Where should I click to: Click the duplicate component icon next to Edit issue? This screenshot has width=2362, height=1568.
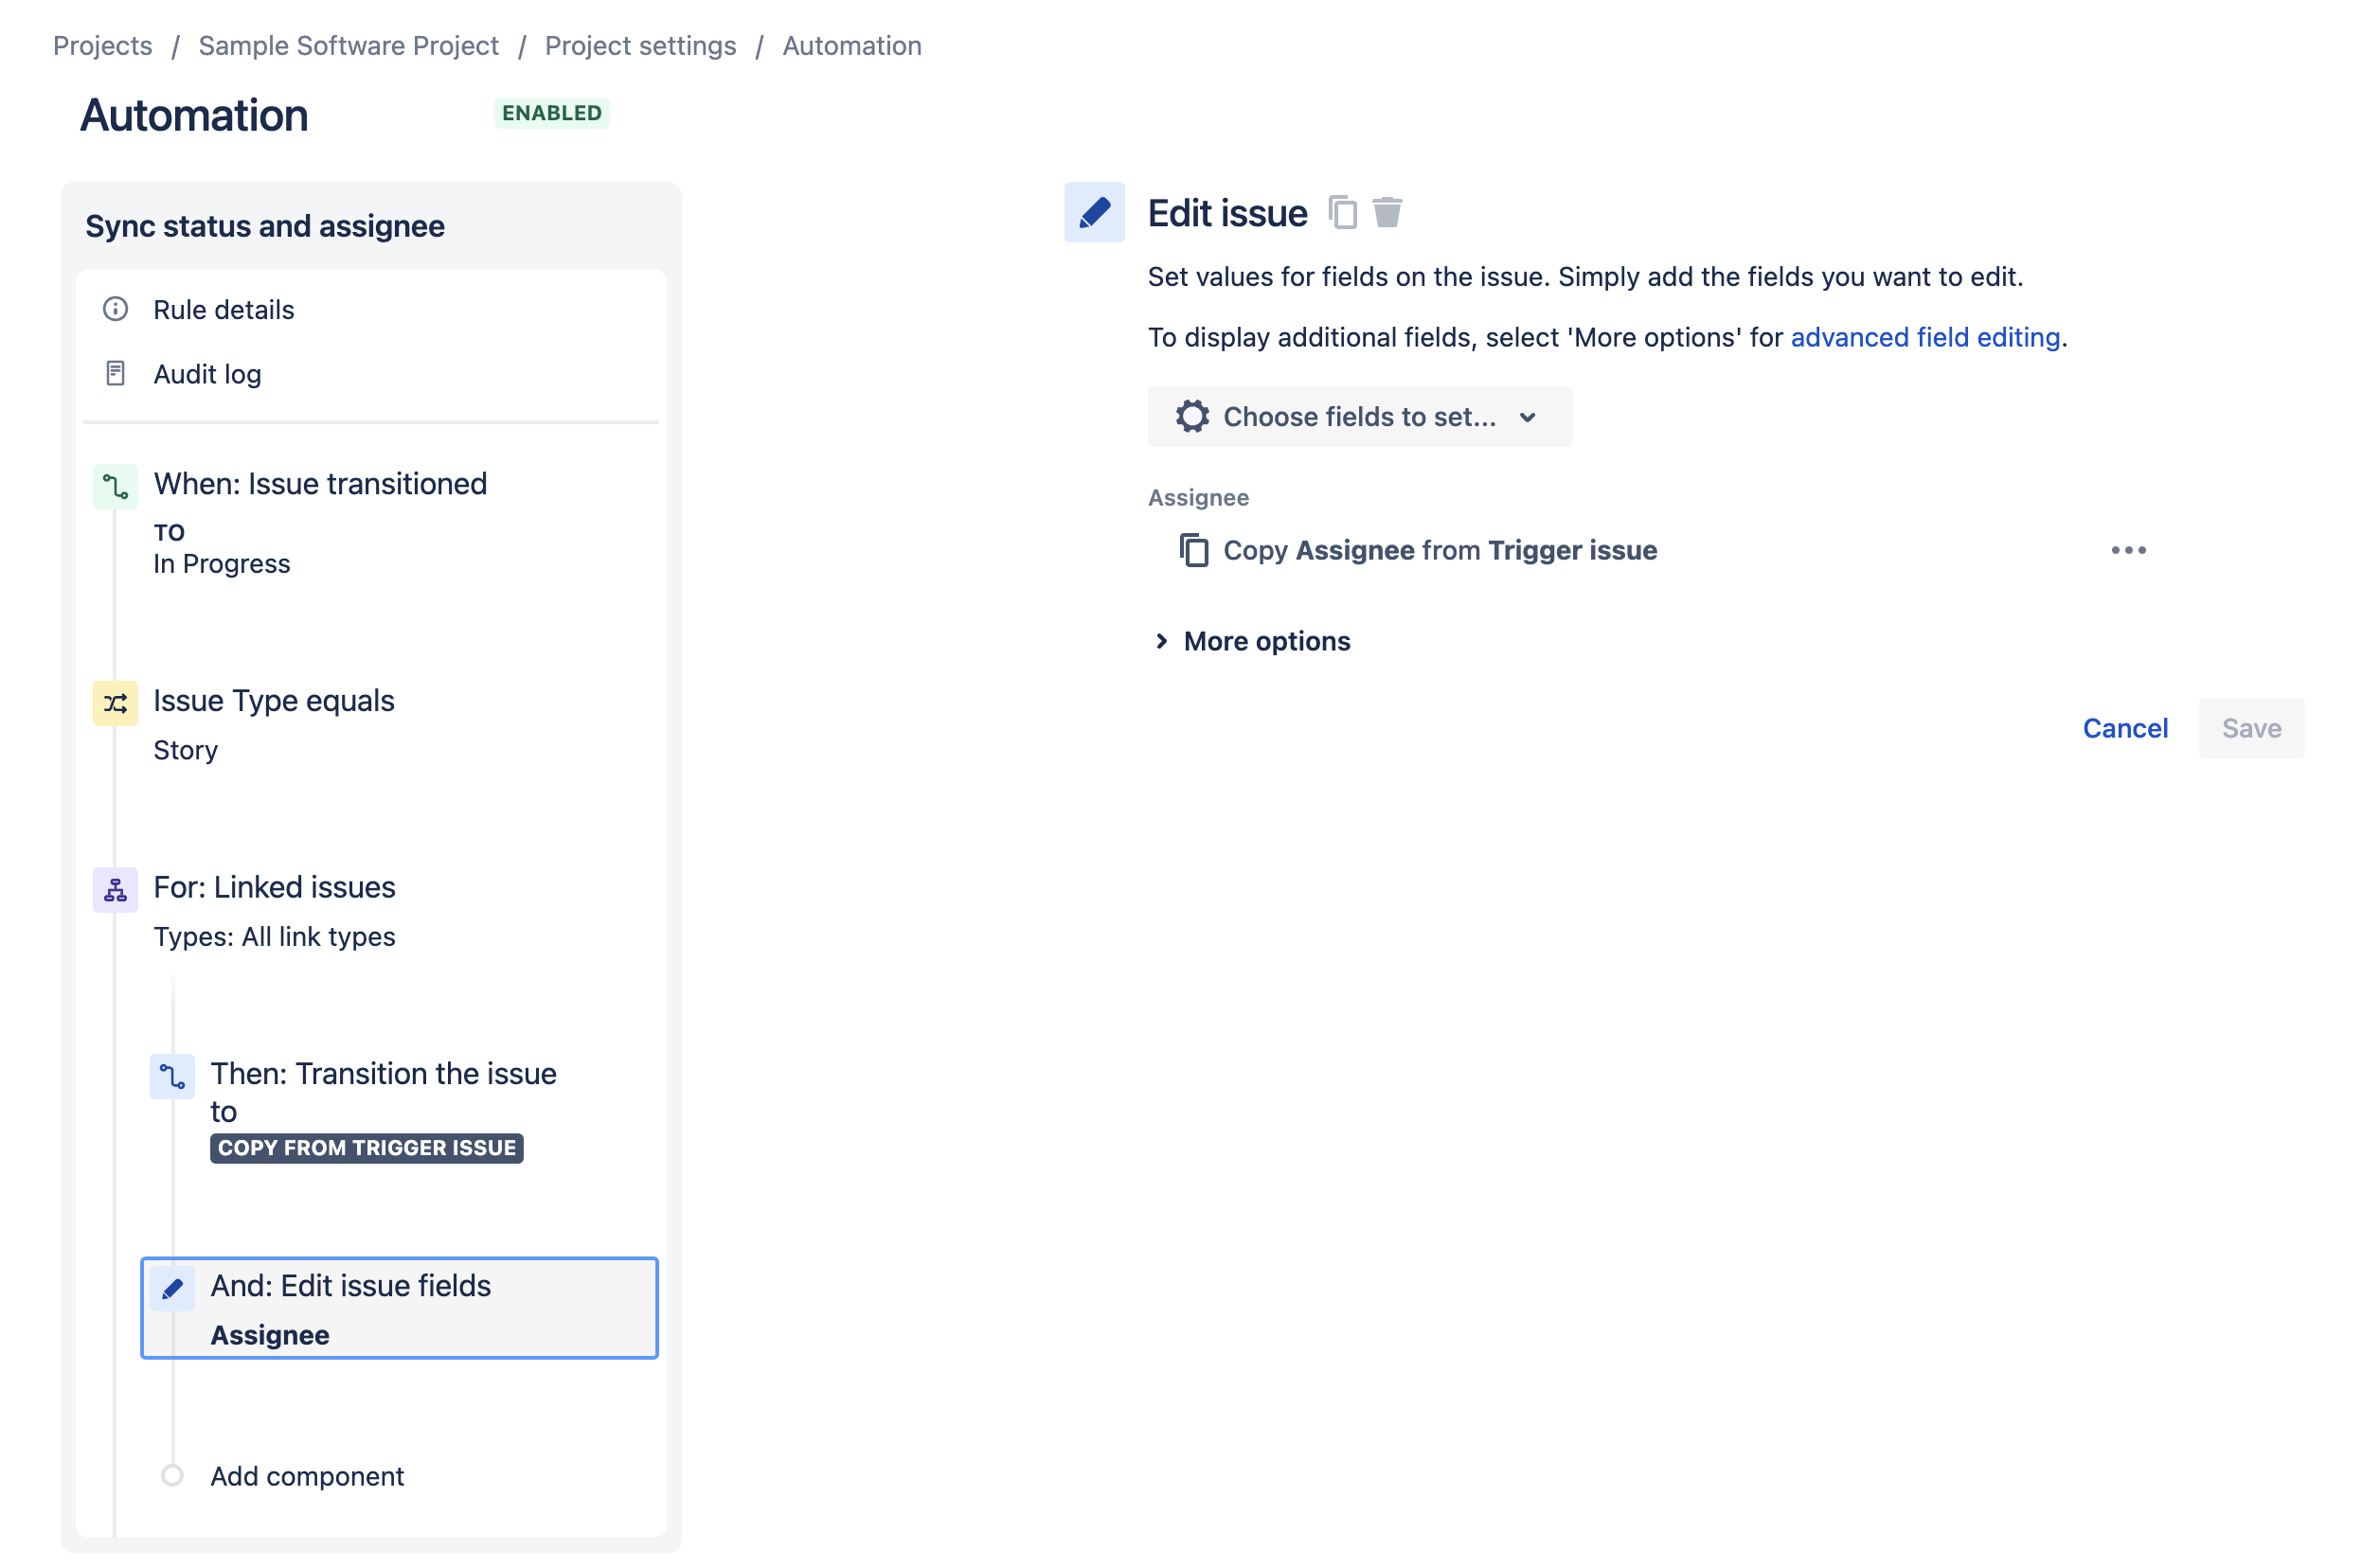tap(1342, 213)
